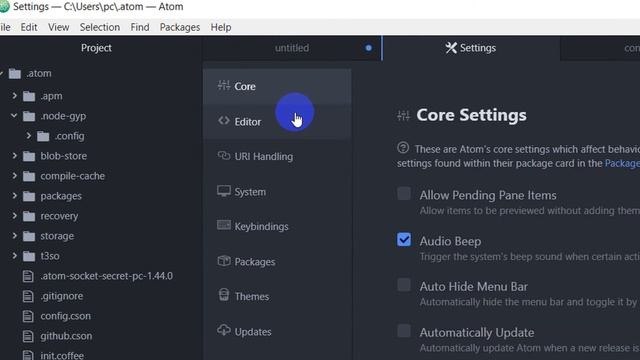
Task: Click the .gitignore file icon
Action: tap(28, 296)
